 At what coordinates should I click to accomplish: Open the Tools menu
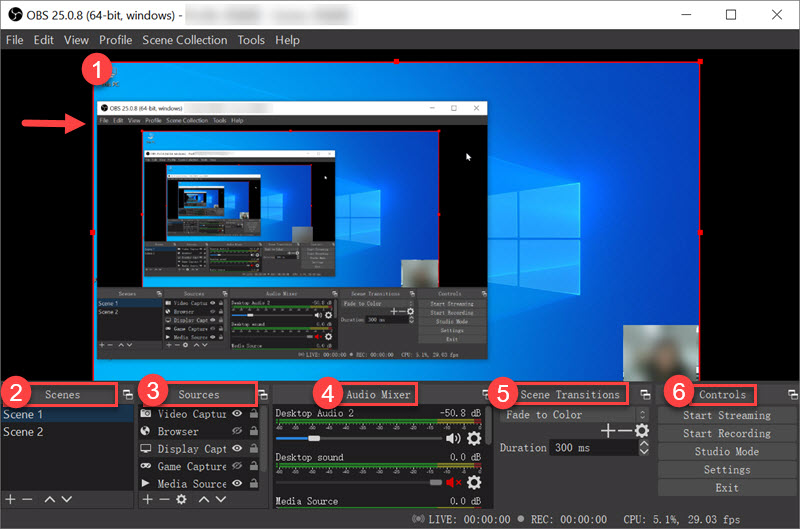251,40
